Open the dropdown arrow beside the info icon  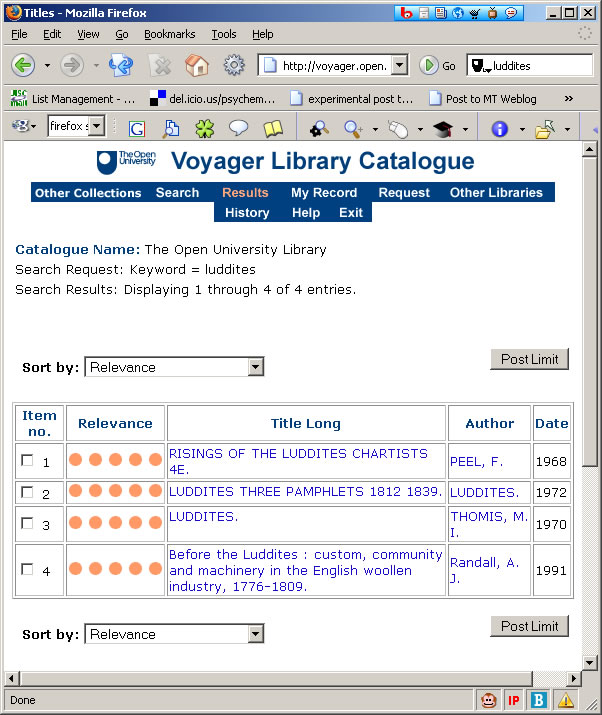(x=522, y=130)
